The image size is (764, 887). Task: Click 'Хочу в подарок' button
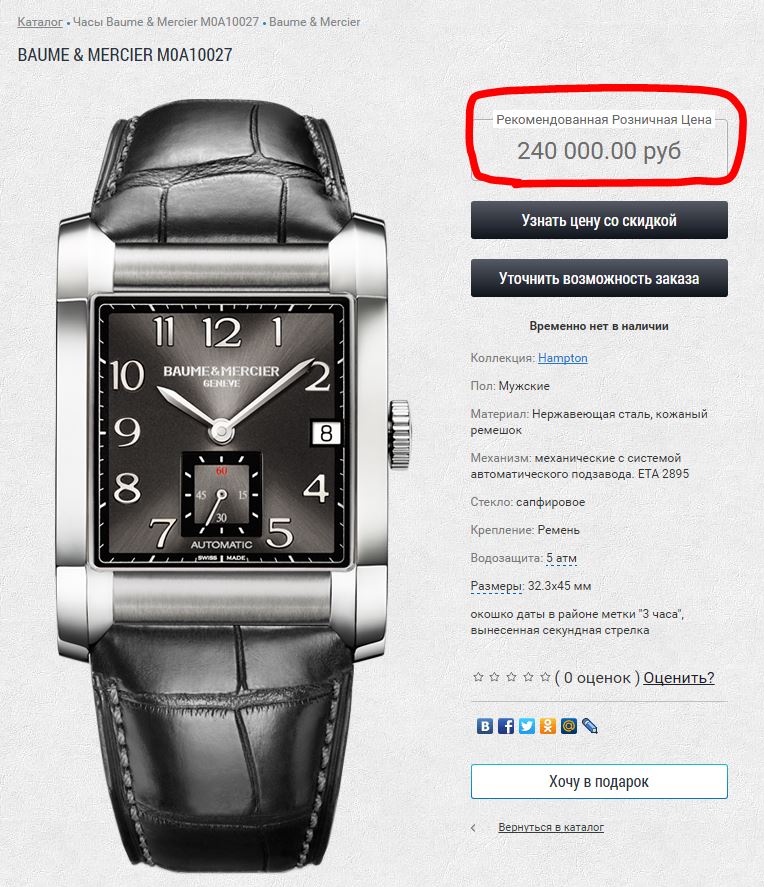[x=599, y=782]
